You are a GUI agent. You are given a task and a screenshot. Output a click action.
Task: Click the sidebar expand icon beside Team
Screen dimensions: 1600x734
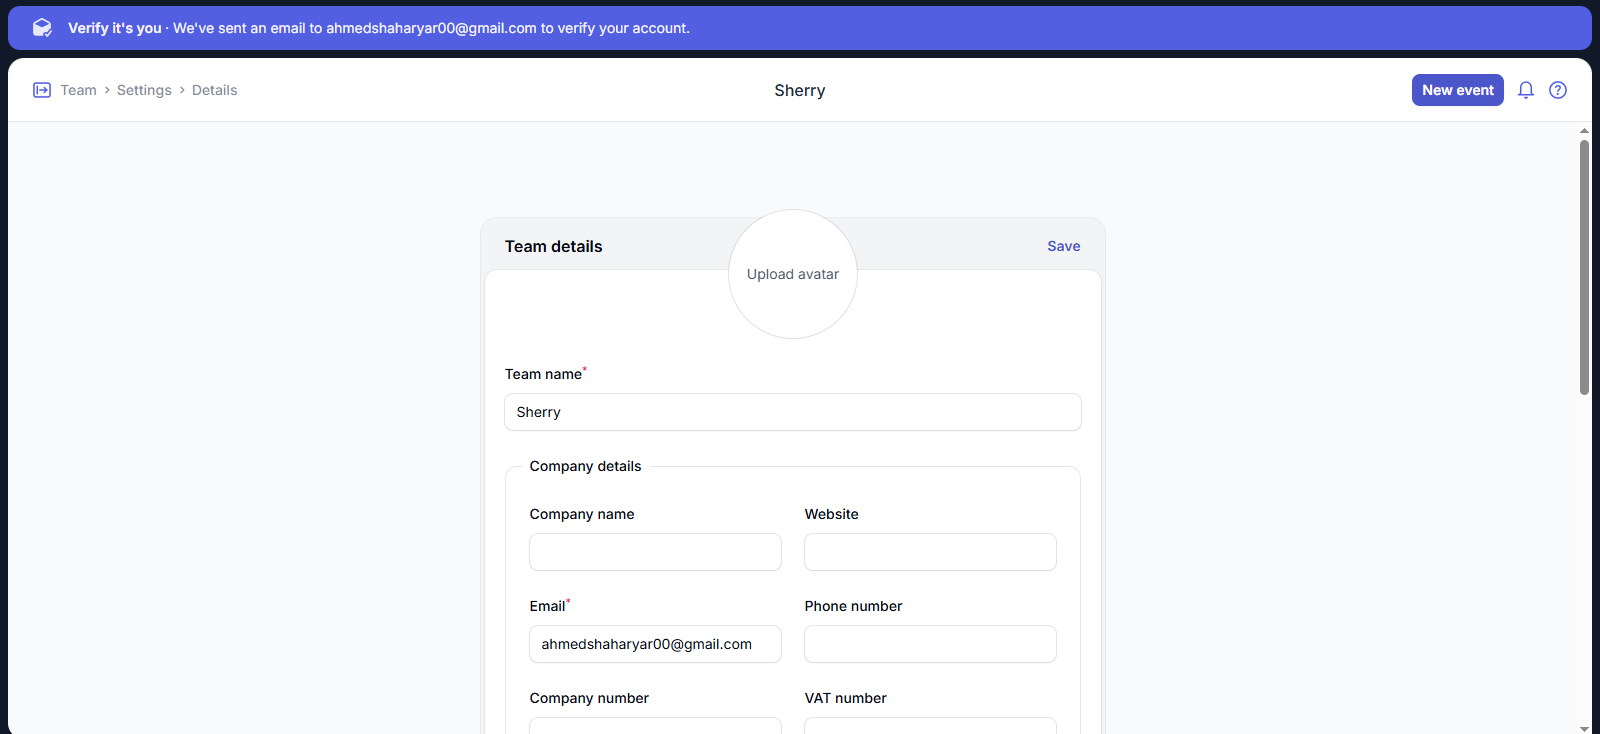tap(42, 90)
